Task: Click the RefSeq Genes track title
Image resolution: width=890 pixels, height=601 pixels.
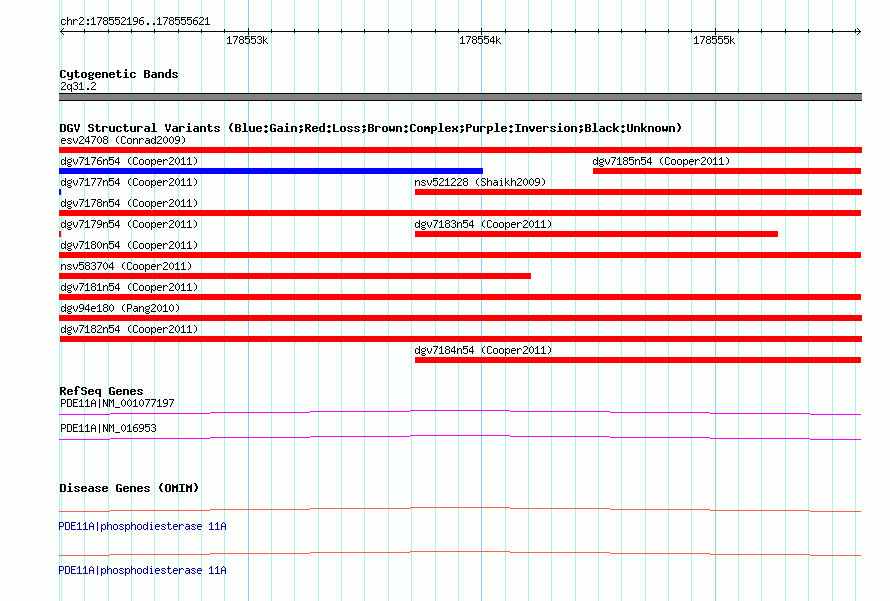Action: click(x=101, y=391)
